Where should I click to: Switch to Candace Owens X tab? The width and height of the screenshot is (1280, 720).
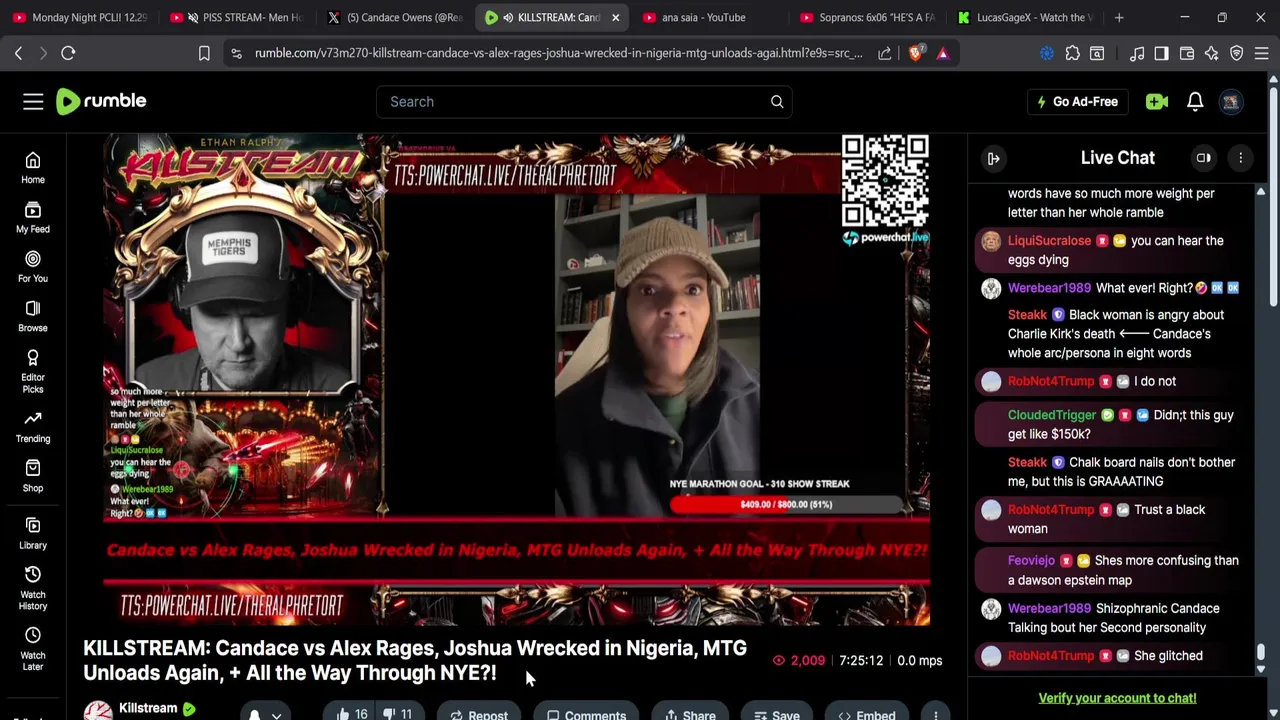pyautogui.click(x=395, y=17)
